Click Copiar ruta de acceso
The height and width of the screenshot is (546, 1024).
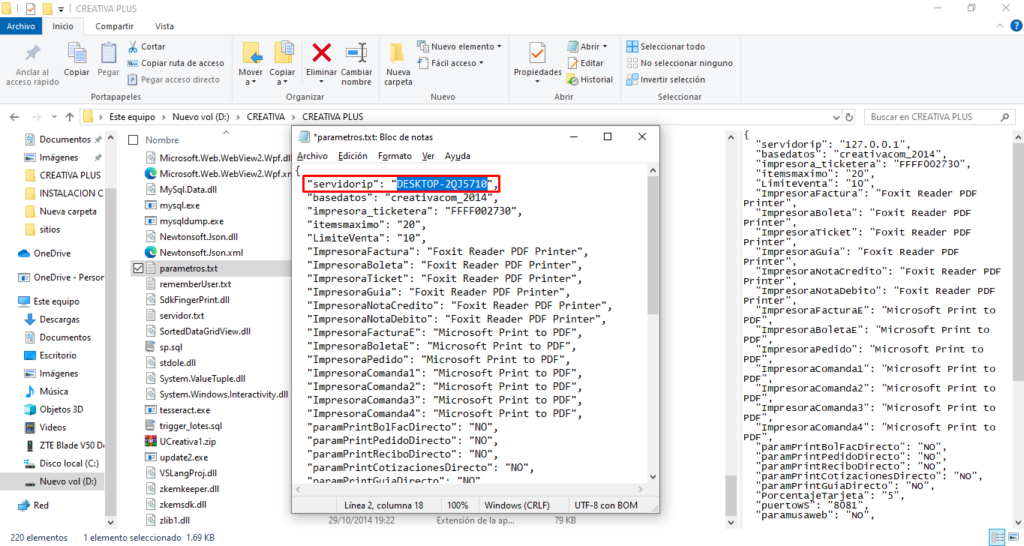click(176, 63)
